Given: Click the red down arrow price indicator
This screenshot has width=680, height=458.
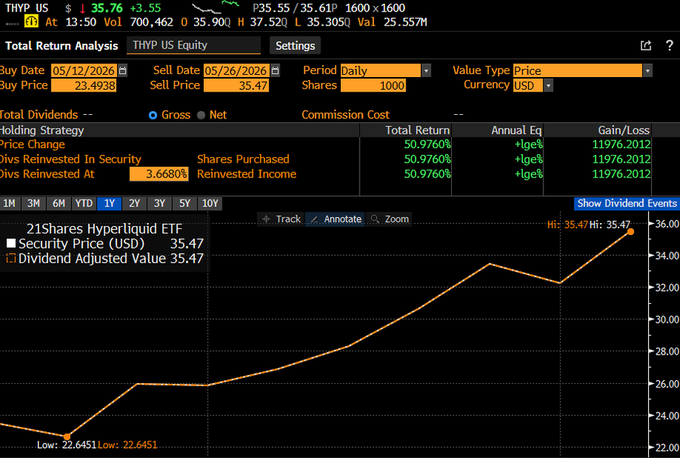Looking at the screenshot, I should tap(82, 8).
